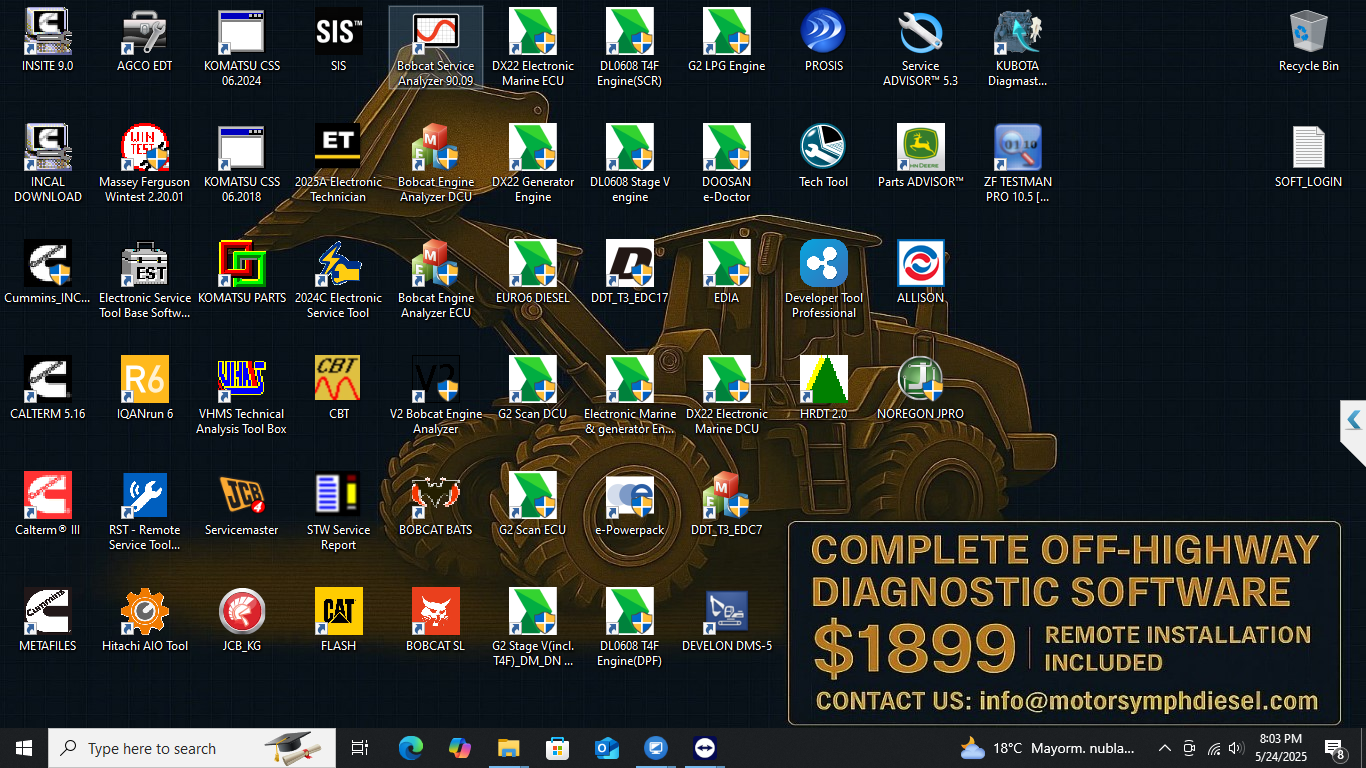This screenshot has height=768, width=1366.
Task: Open KUBOTA Diagmaster
Action: click(x=1018, y=38)
